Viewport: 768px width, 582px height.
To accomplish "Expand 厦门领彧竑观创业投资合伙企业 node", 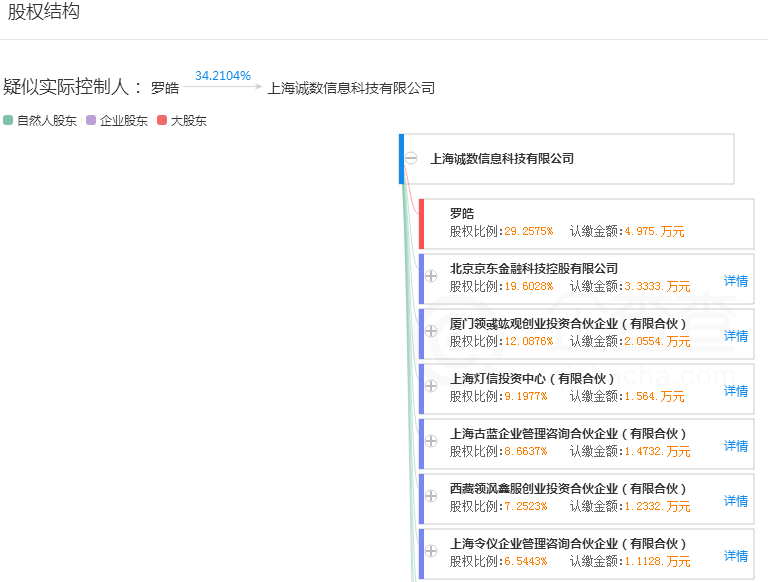I will click(x=431, y=331).
